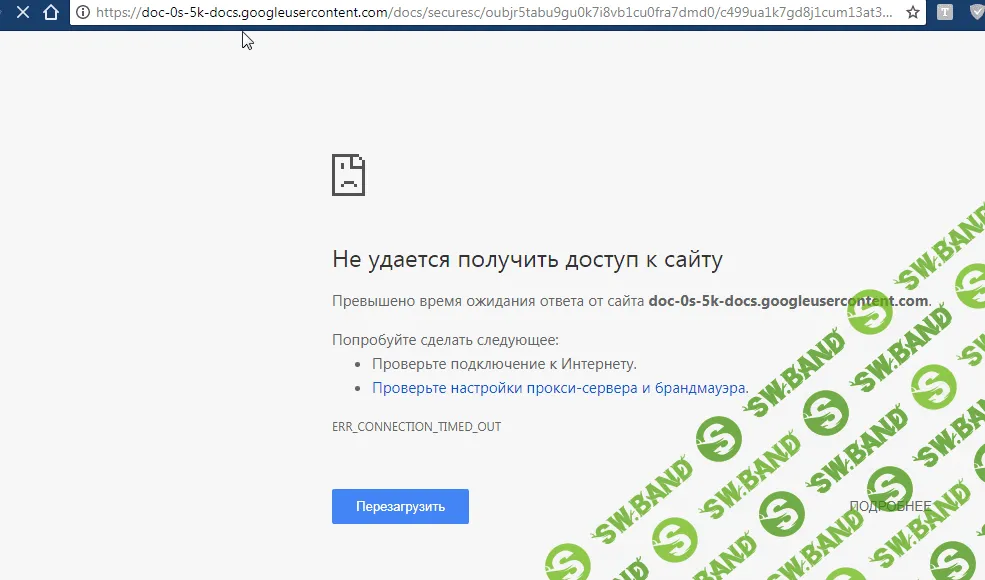985x580 pixels.
Task: Select the circled (i) symbol in the omnibox
Action: coord(84,14)
